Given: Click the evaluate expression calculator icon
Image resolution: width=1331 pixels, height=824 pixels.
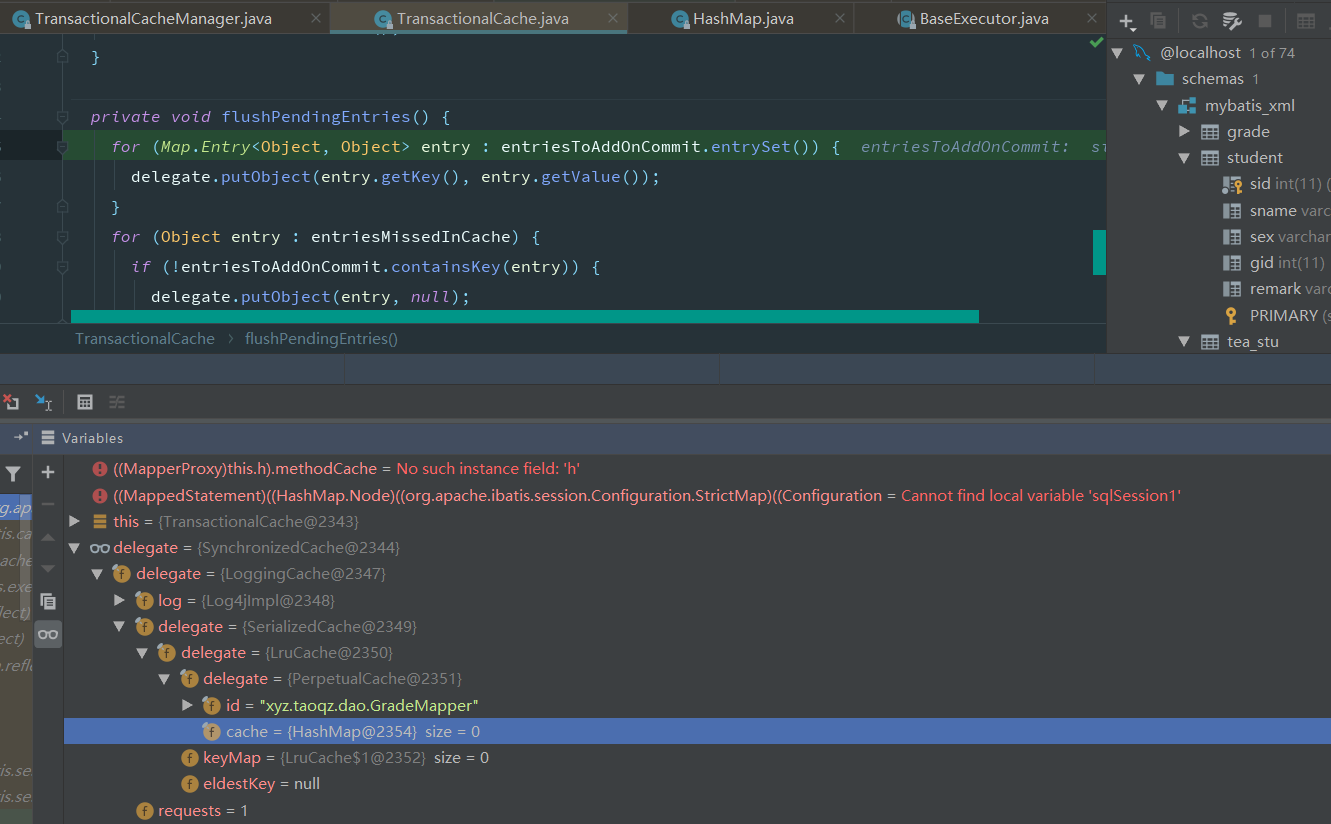Looking at the screenshot, I should pyautogui.click(x=85, y=402).
